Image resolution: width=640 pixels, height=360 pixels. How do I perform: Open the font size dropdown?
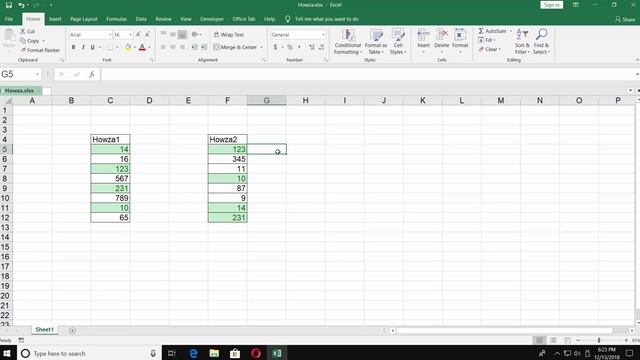click(x=130, y=35)
